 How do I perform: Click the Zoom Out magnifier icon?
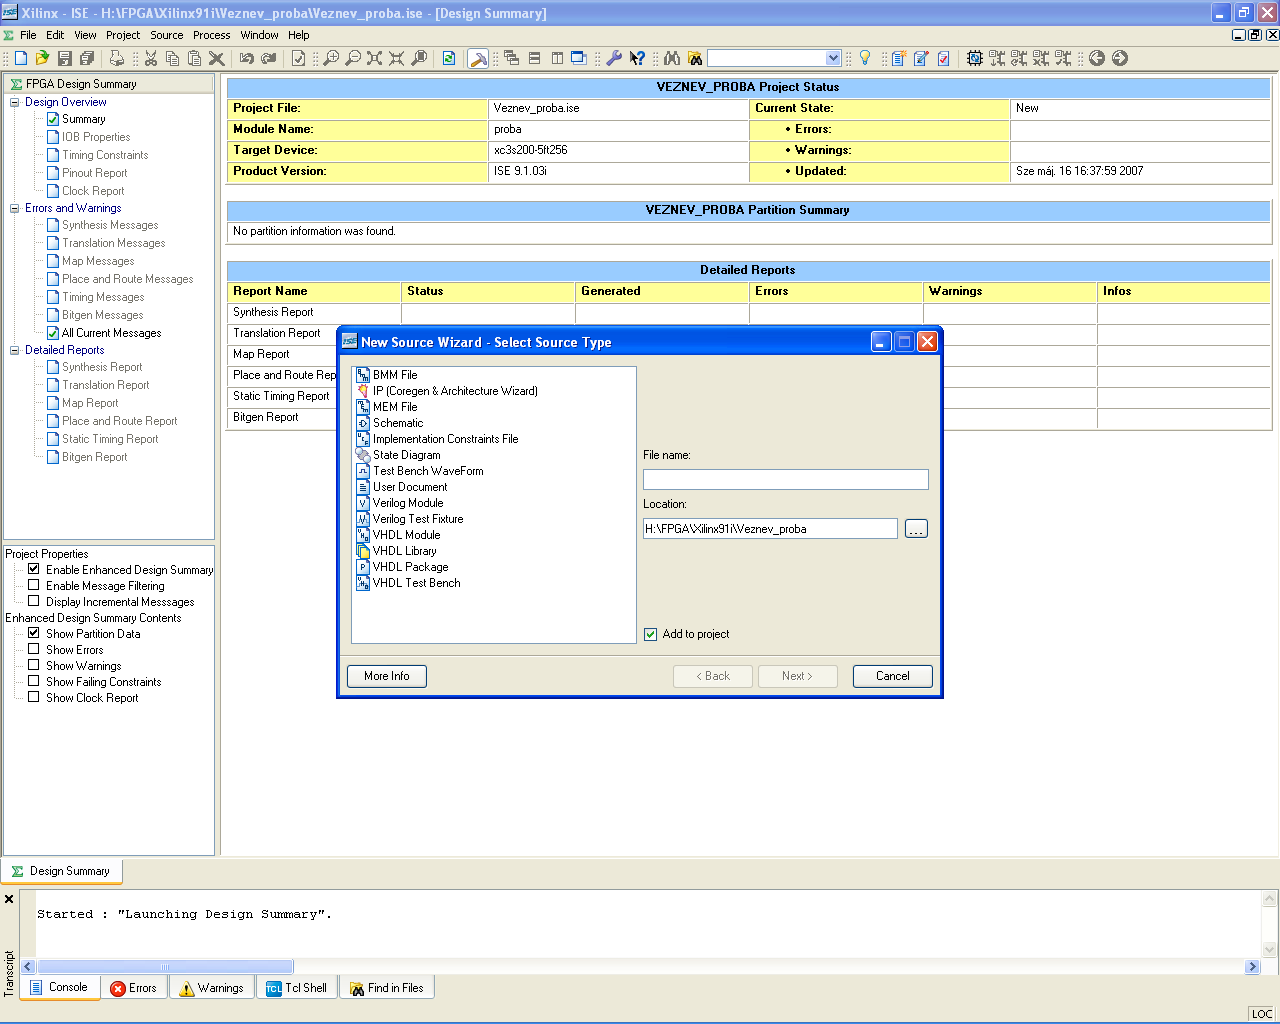point(353,58)
